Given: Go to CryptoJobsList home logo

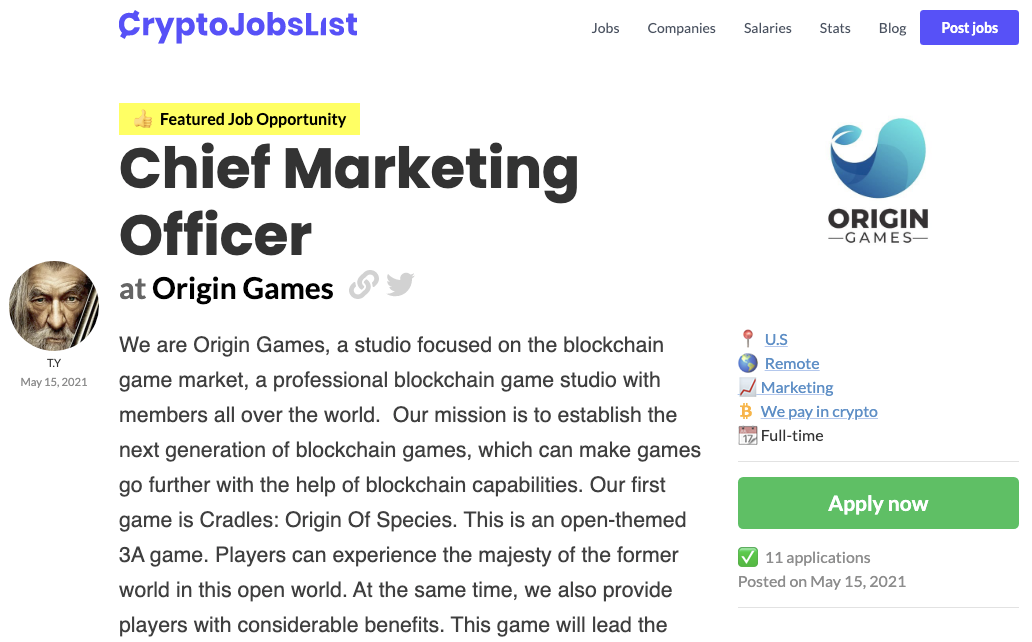Looking at the screenshot, I should [238, 26].
